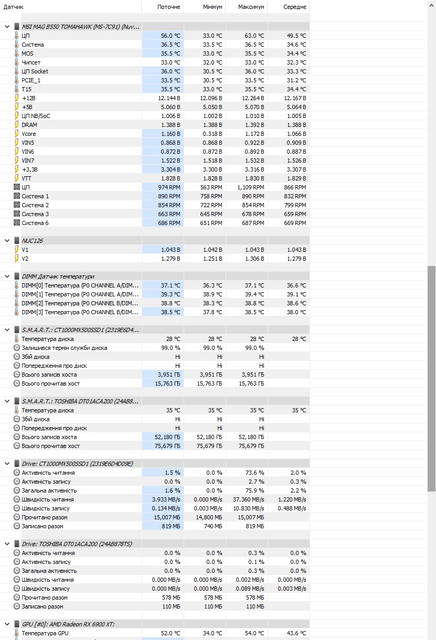Click the current value 15,763 ГБ

pos(167,384)
